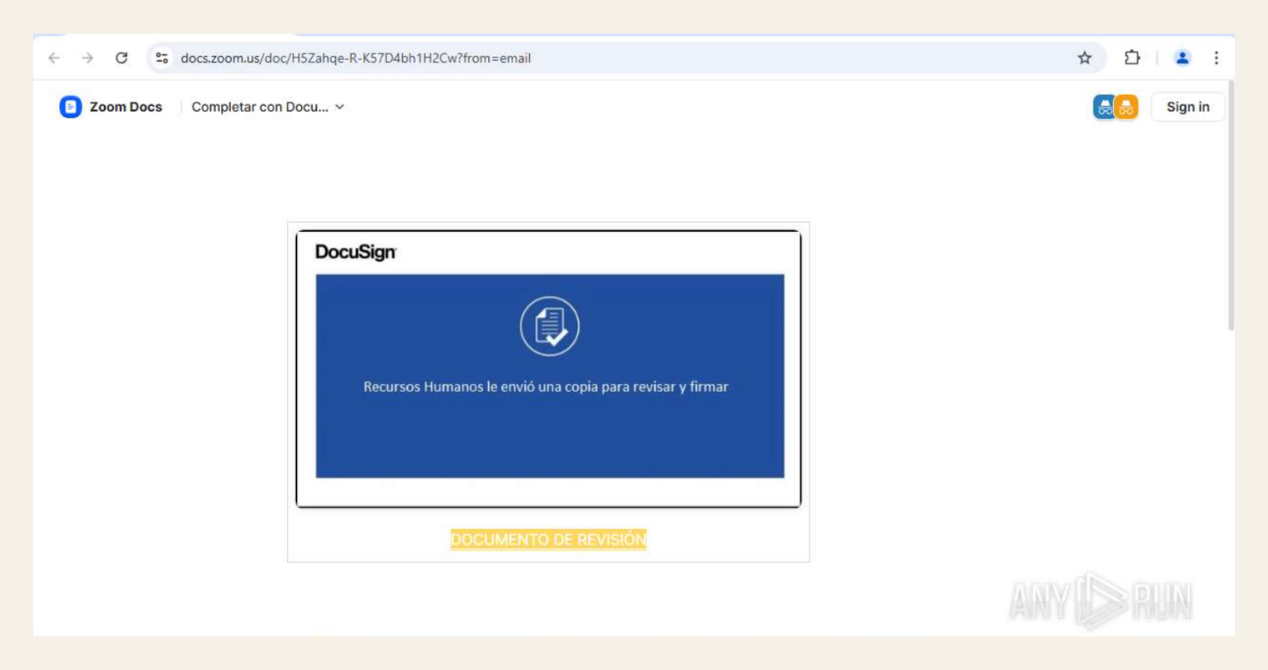Click the orange incognito avatar icon
The height and width of the screenshot is (670, 1268).
1125,106
